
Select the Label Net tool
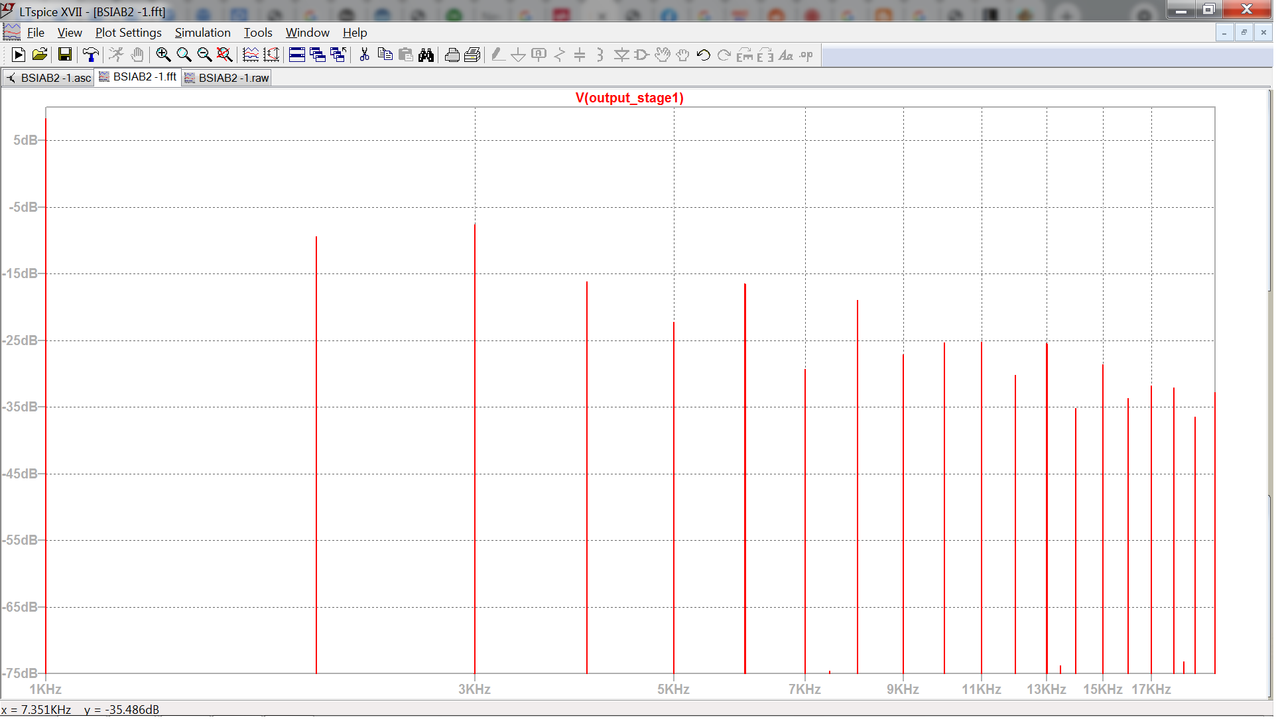(539, 55)
